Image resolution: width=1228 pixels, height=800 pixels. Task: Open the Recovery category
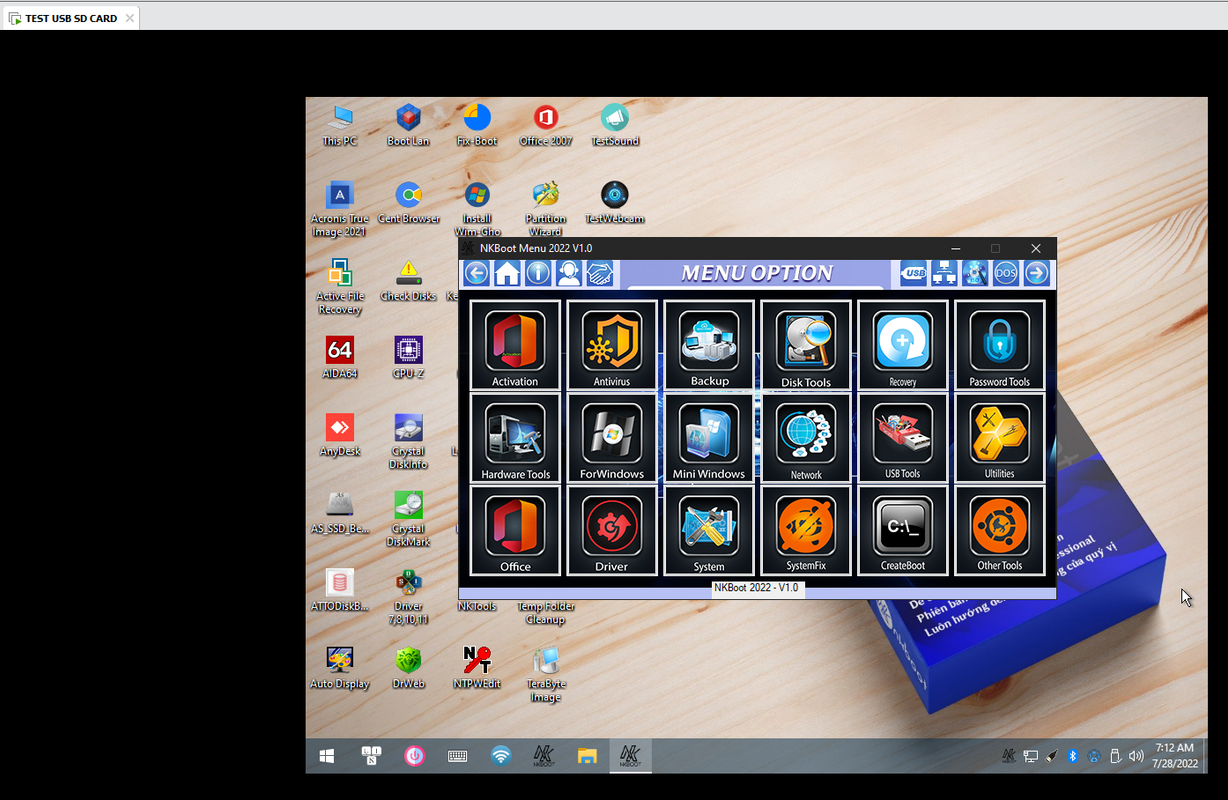point(903,345)
